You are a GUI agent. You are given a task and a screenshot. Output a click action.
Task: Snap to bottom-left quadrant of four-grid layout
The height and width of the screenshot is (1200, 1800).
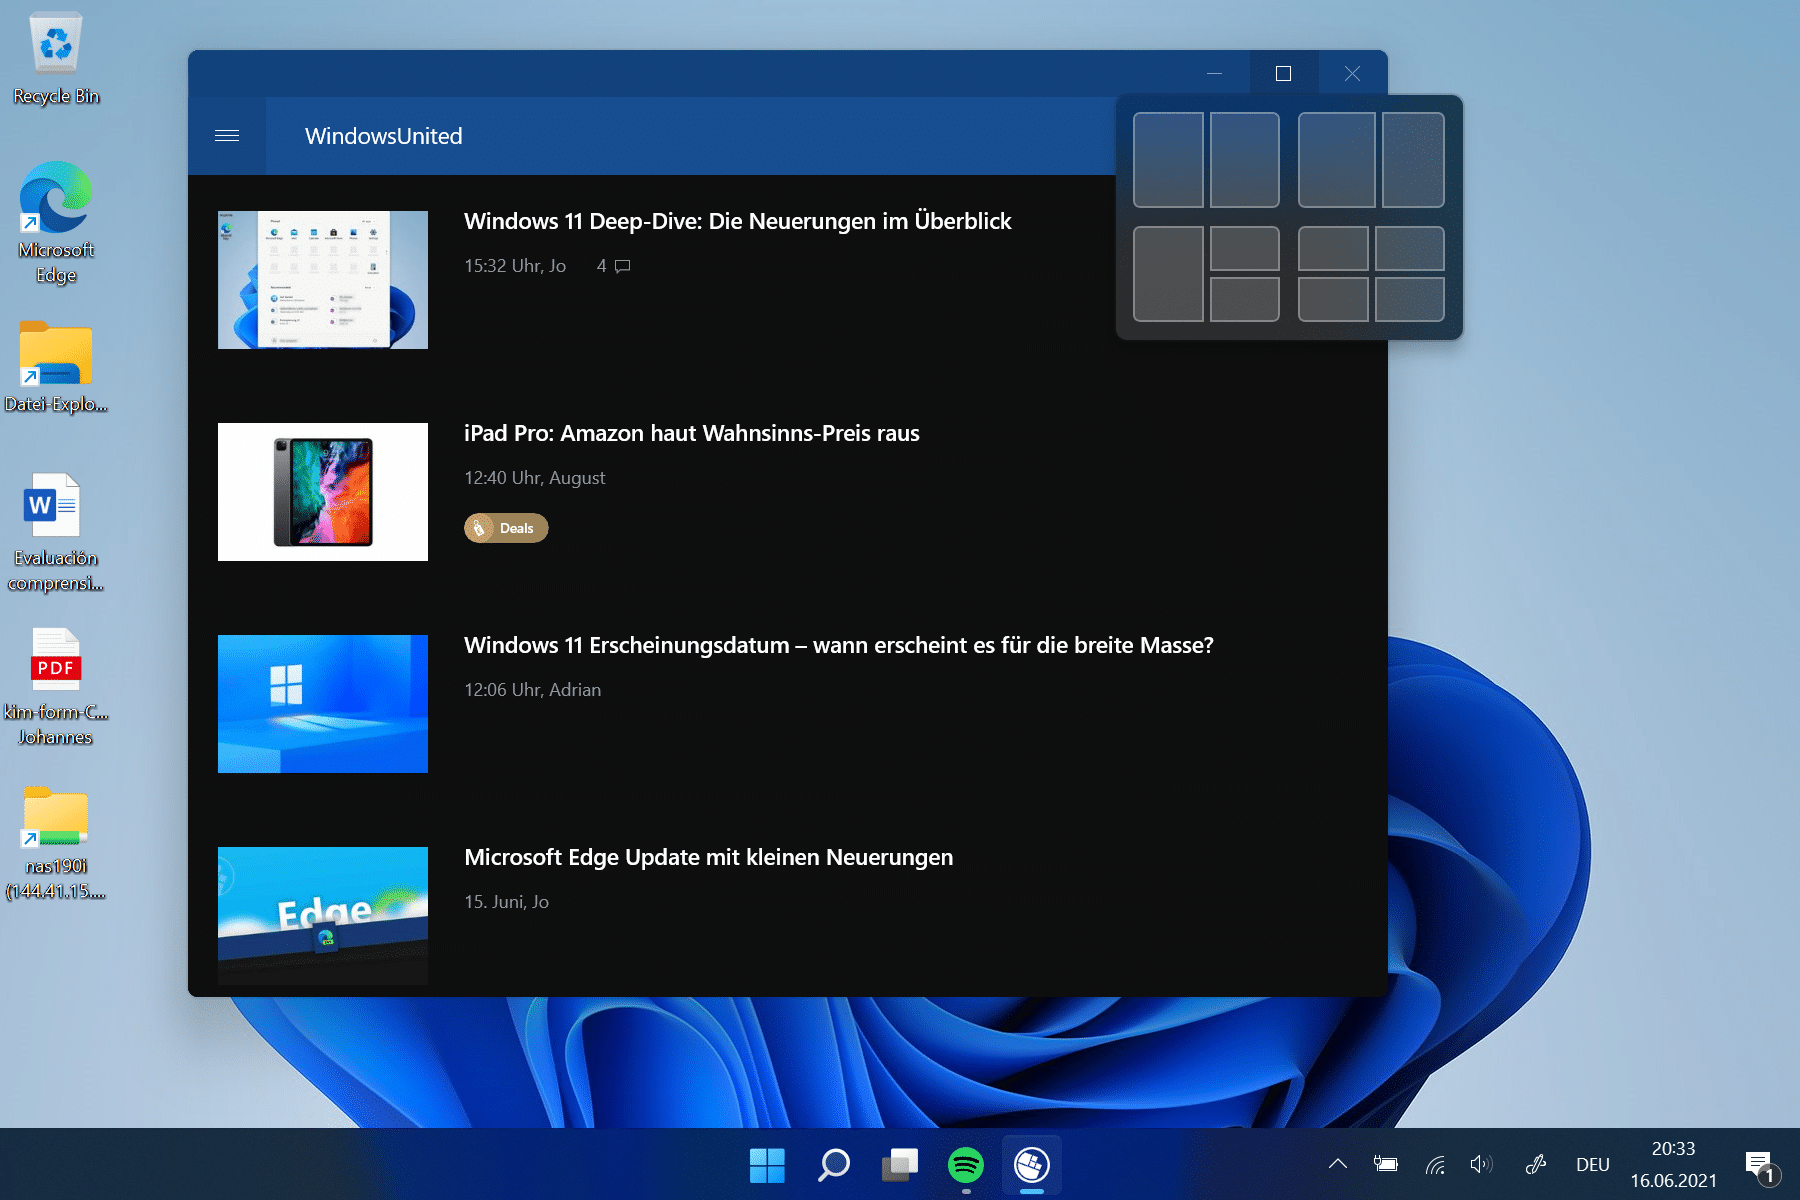tap(1333, 299)
